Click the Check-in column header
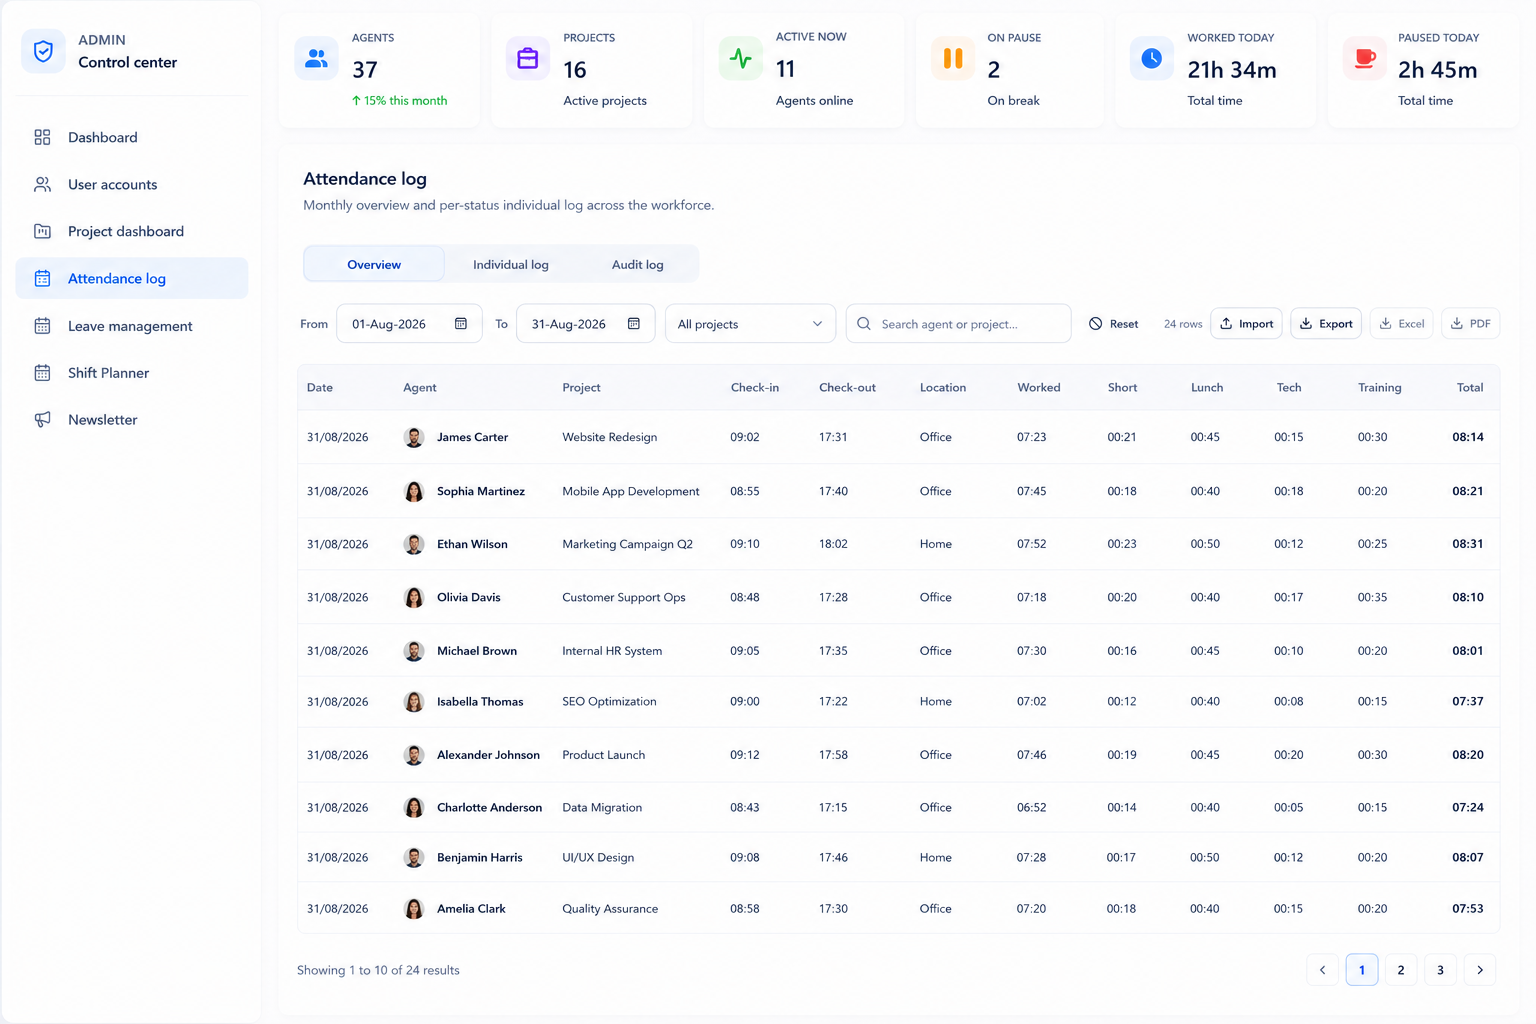Viewport: 1536px width, 1024px height. pos(755,388)
